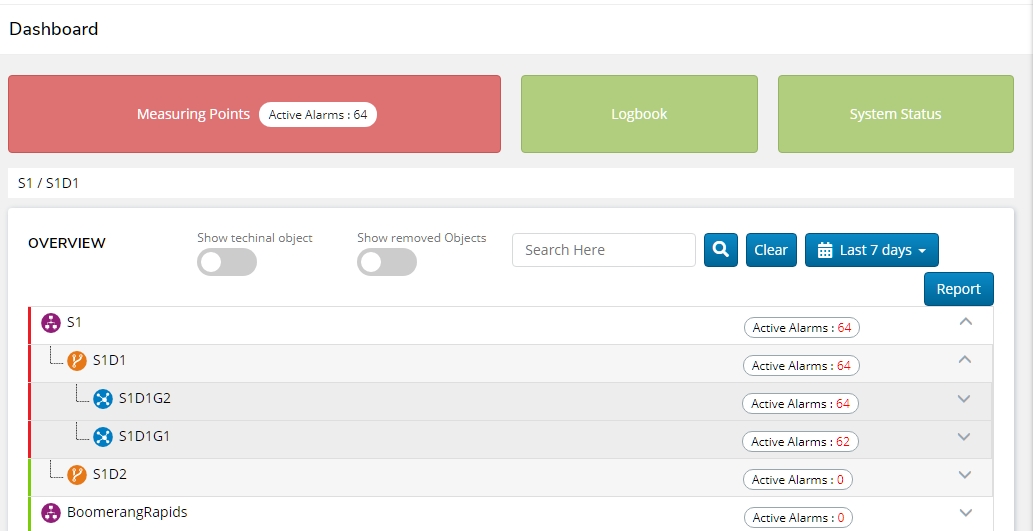Screen dimensions: 1033x531
Task: Enable the Show removed Objects switch
Action: pyautogui.click(x=387, y=262)
